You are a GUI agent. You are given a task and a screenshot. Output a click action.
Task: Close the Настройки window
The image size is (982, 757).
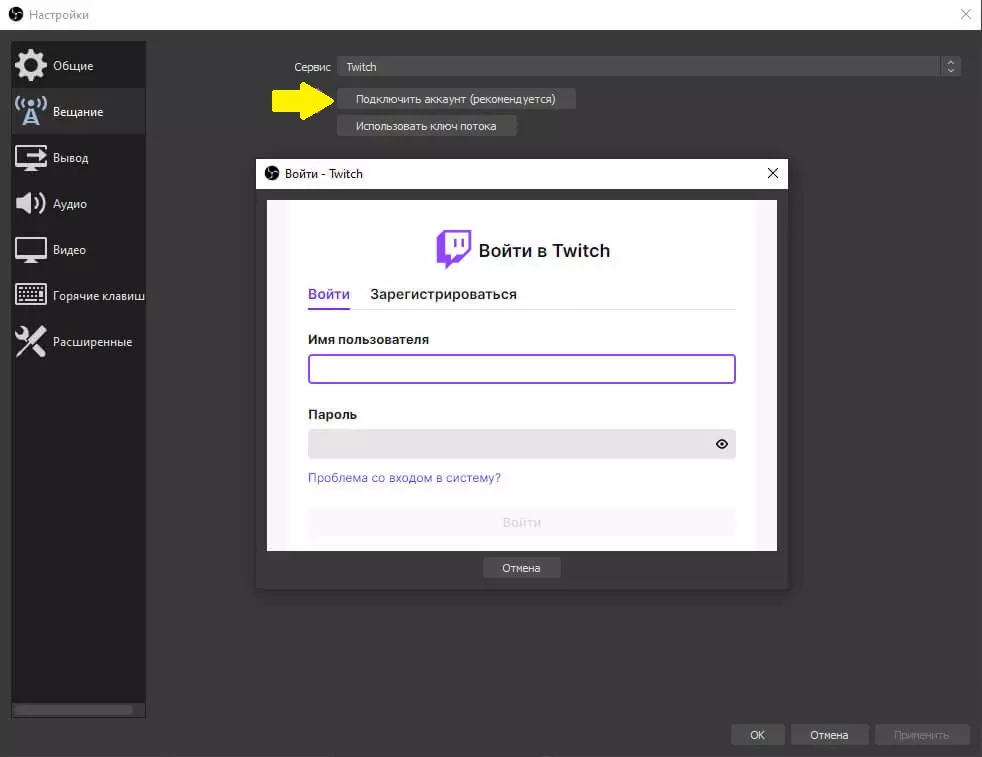tap(966, 14)
